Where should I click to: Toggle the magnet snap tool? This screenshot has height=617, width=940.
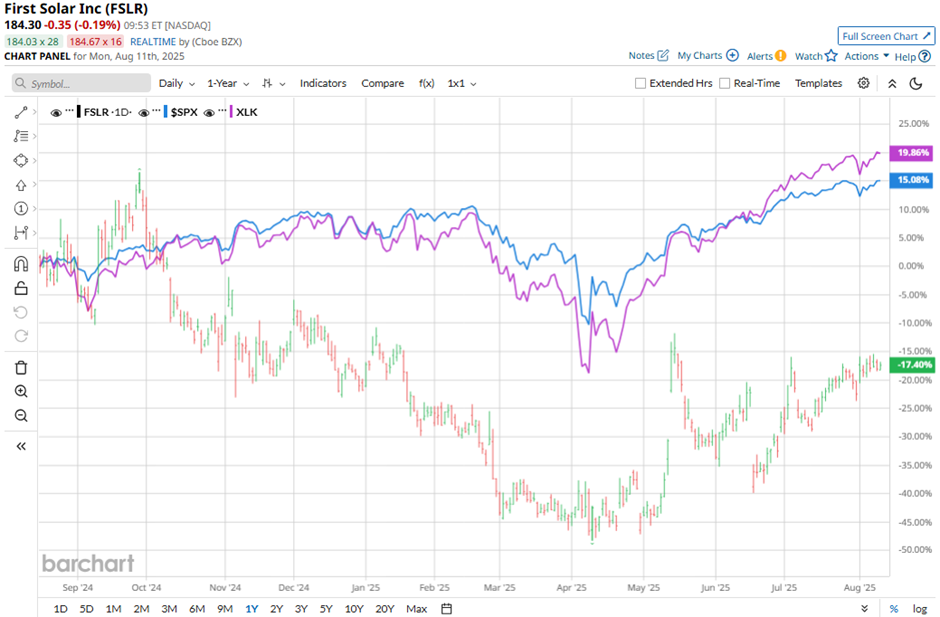coord(21,264)
